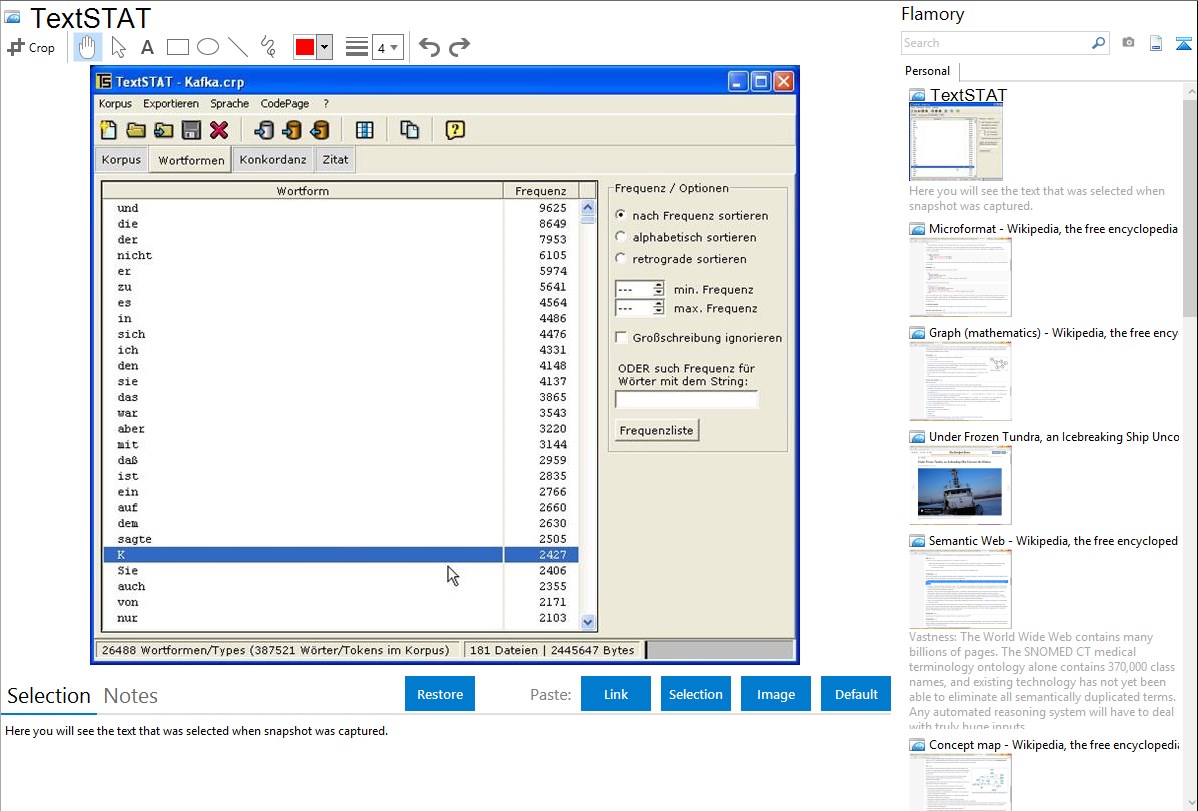
Task: Choose 'retrograde sortieren' radio option
Action: [x=621, y=259]
